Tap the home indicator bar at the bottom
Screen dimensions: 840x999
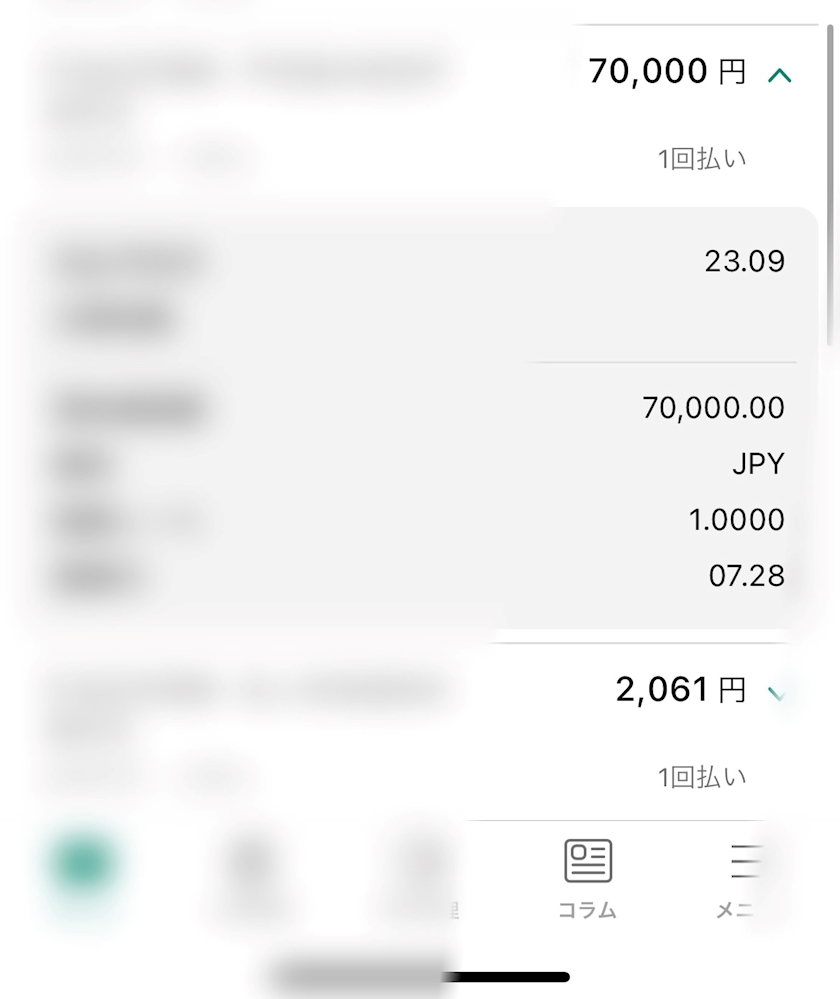(420, 976)
